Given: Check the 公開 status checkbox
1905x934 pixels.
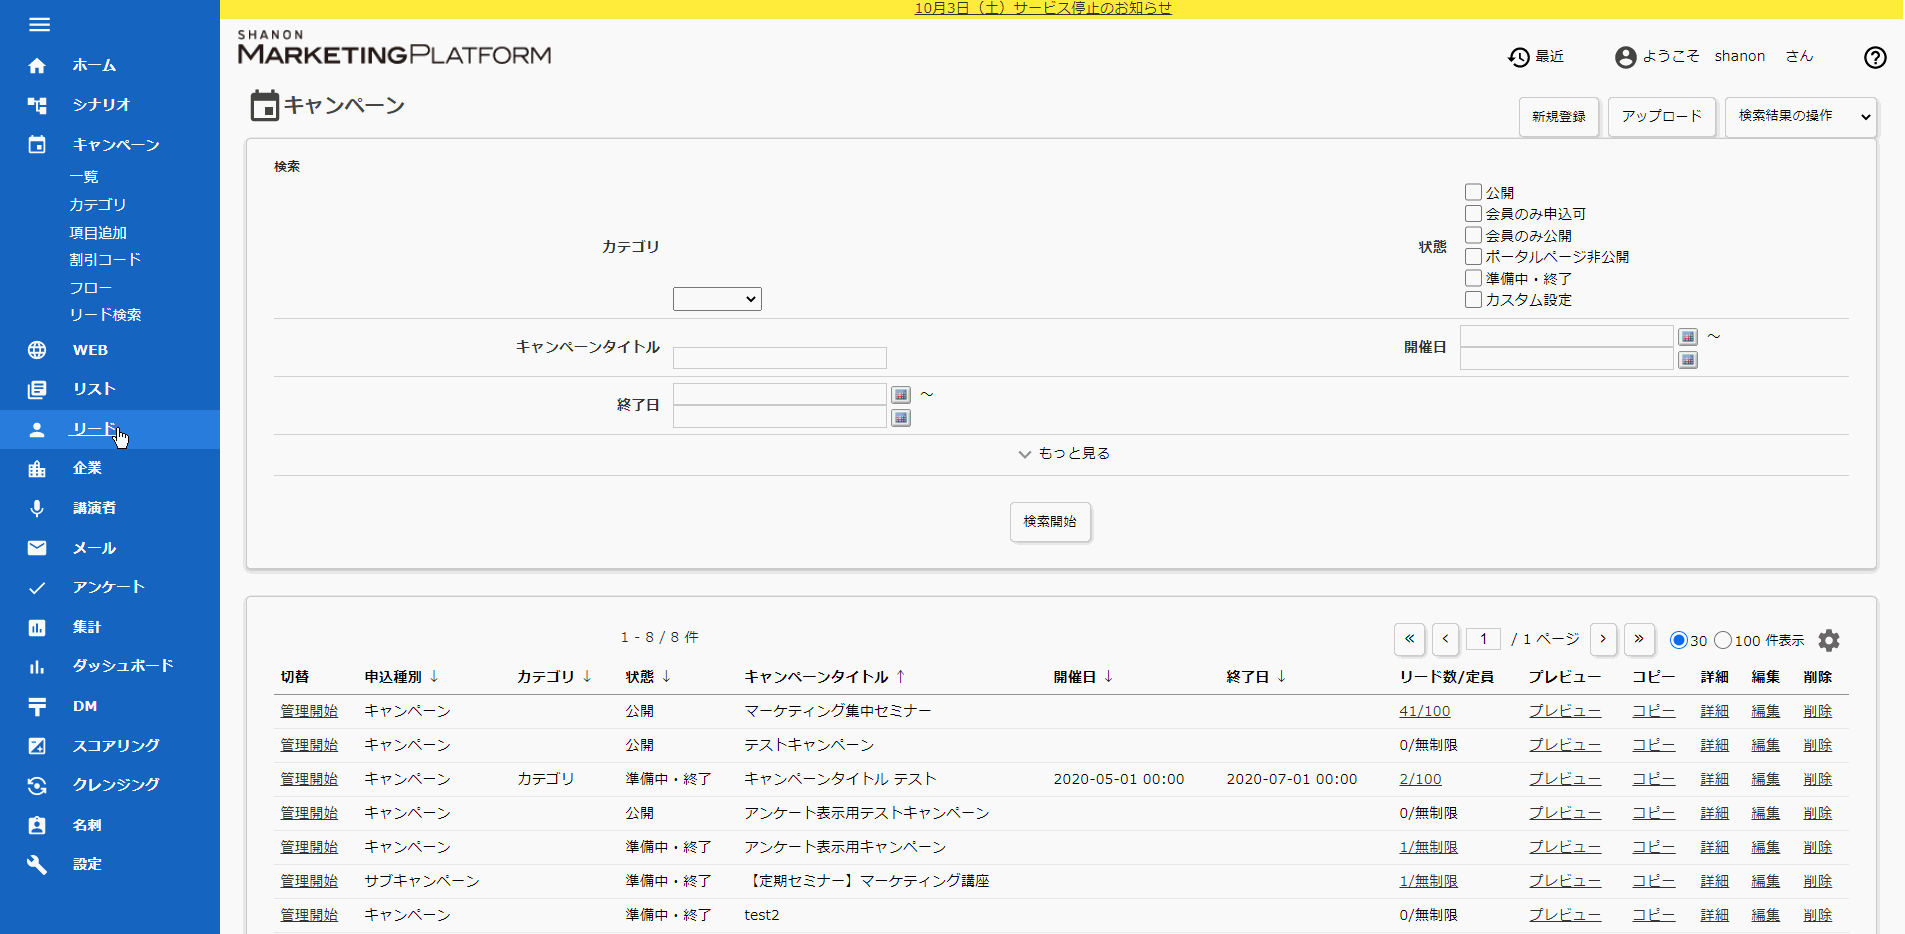Looking at the screenshot, I should [1473, 192].
